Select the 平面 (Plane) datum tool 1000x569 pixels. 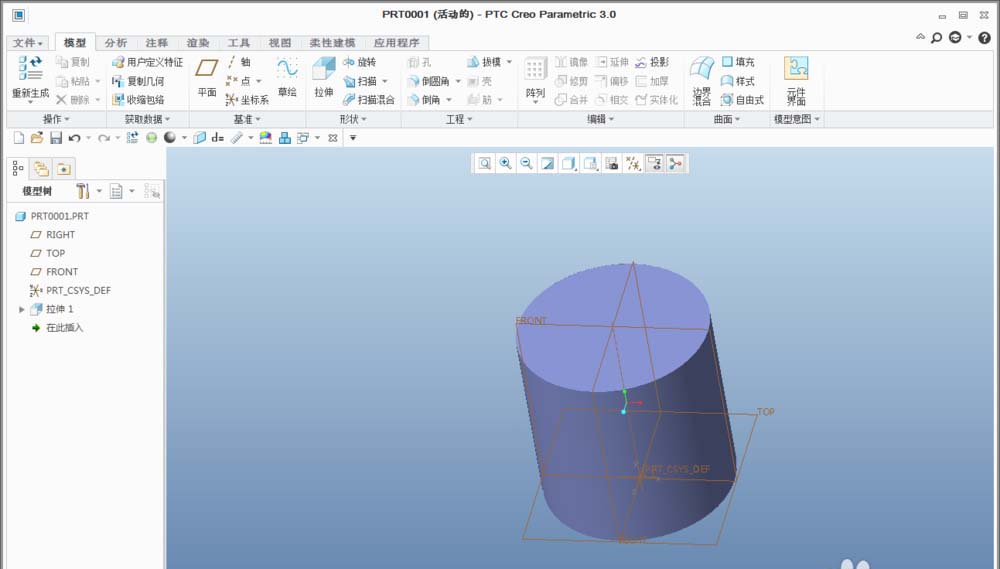coord(207,77)
